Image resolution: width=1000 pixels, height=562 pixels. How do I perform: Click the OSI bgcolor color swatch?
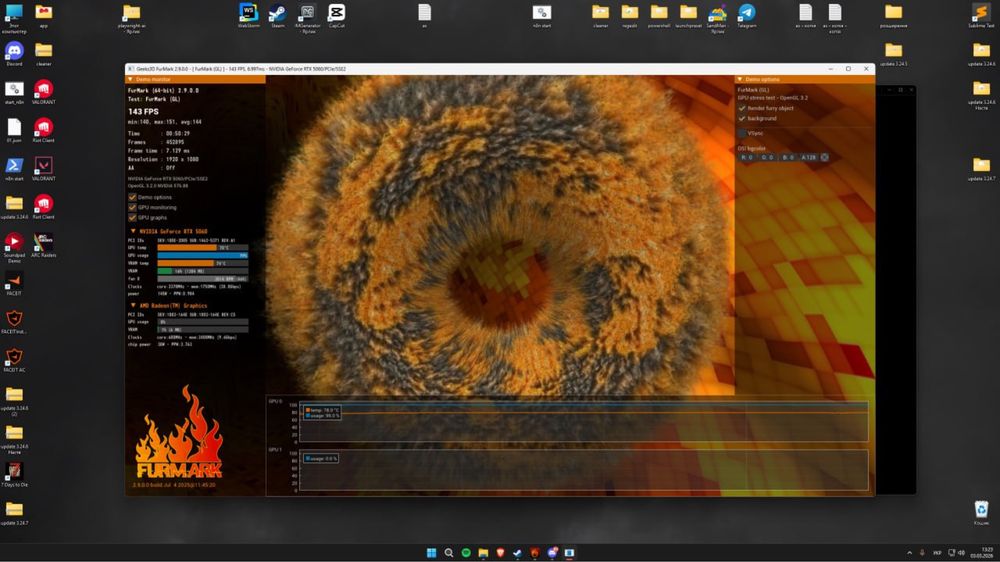pyautogui.click(x=825, y=157)
